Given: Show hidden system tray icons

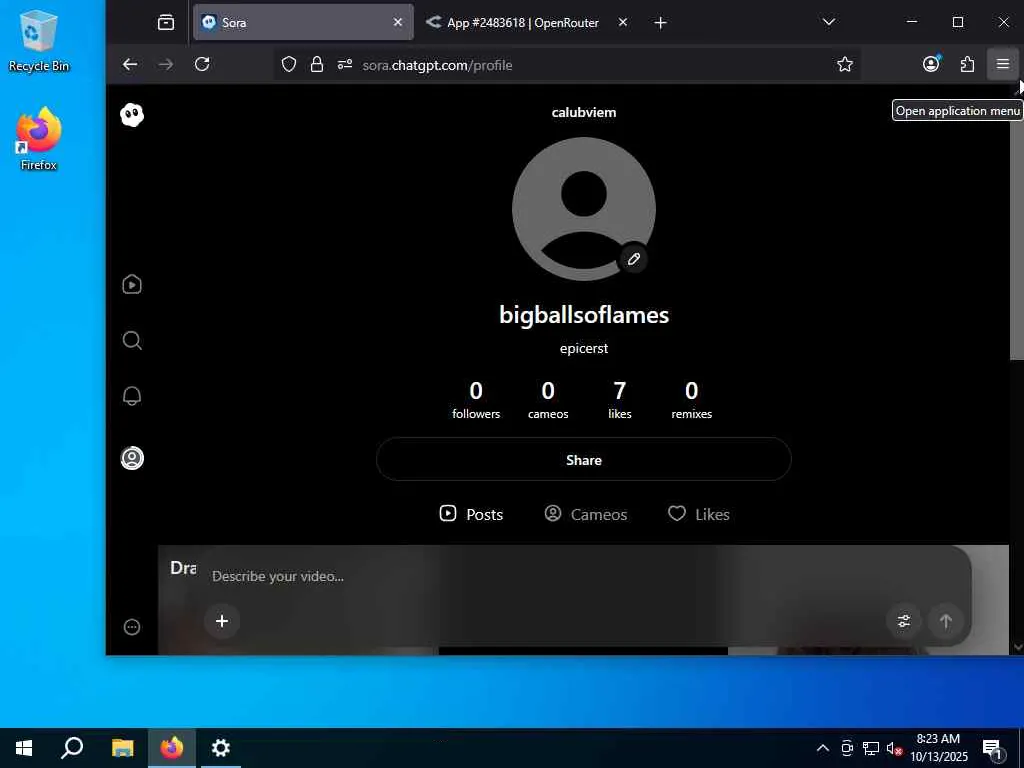Looking at the screenshot, I should pyautogui.click(x=823, y=748).
